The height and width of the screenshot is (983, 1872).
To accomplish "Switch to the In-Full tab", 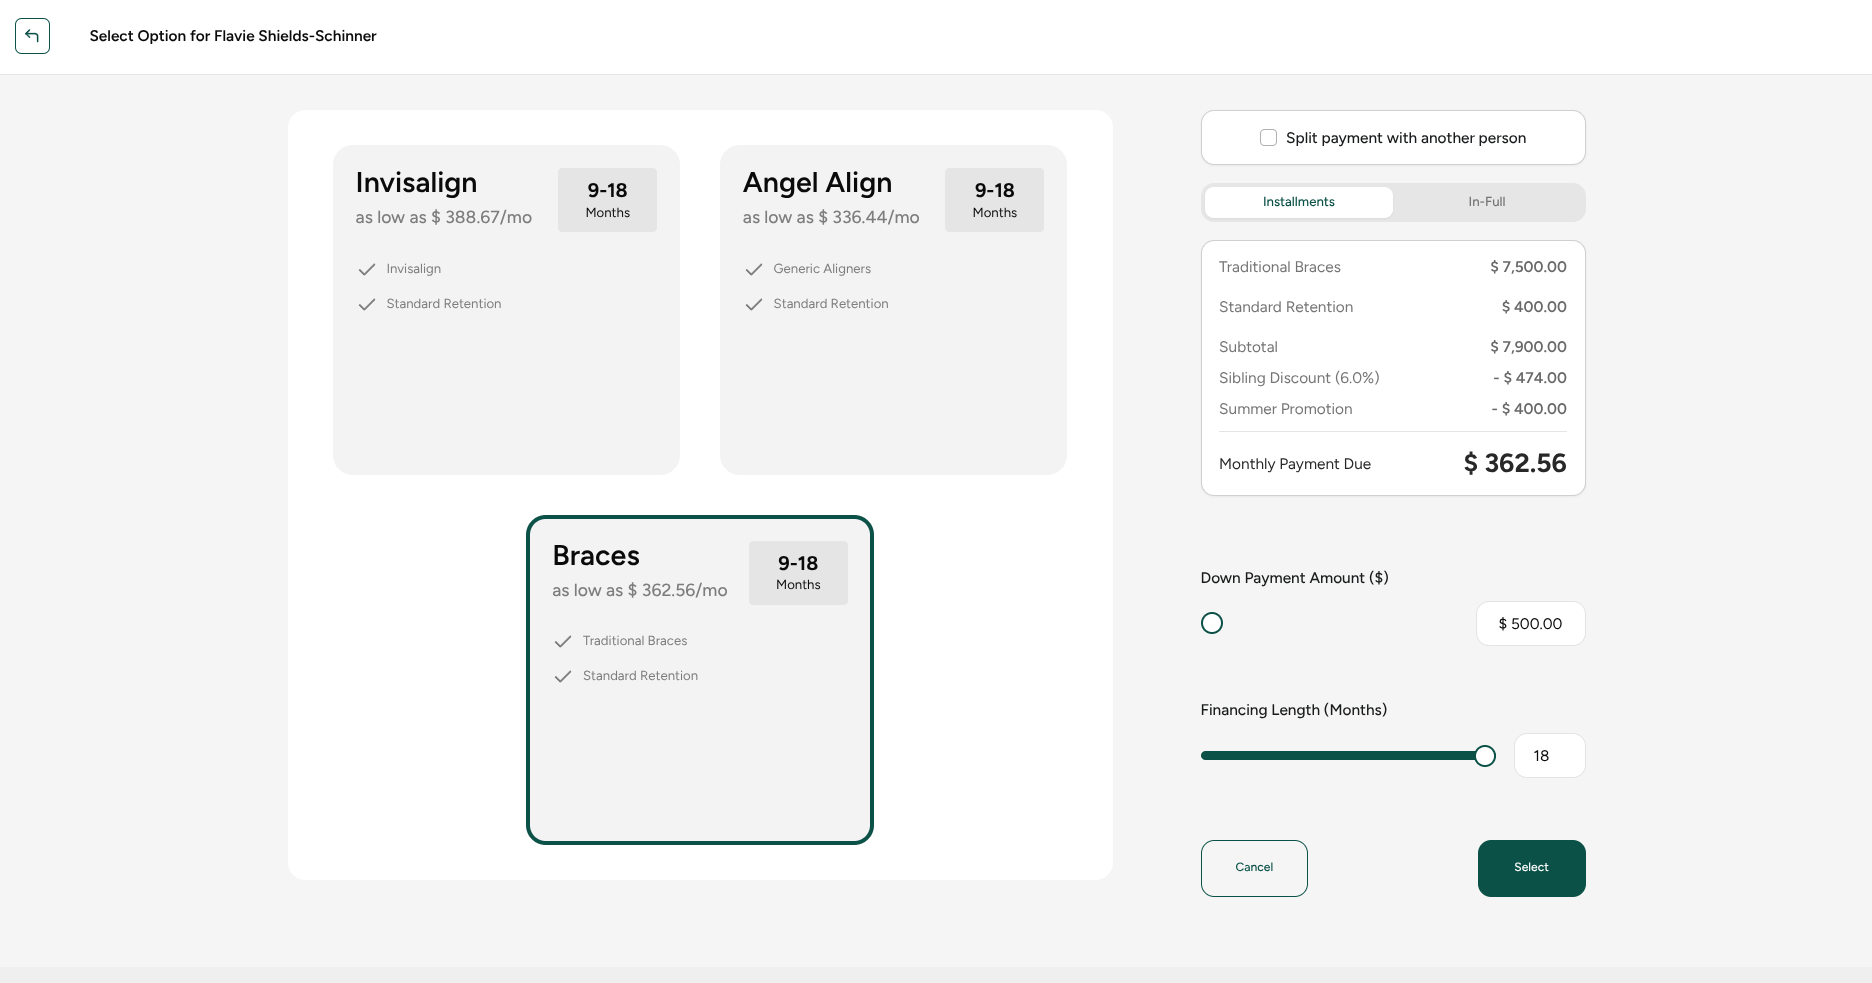I will coord(1487,201).
